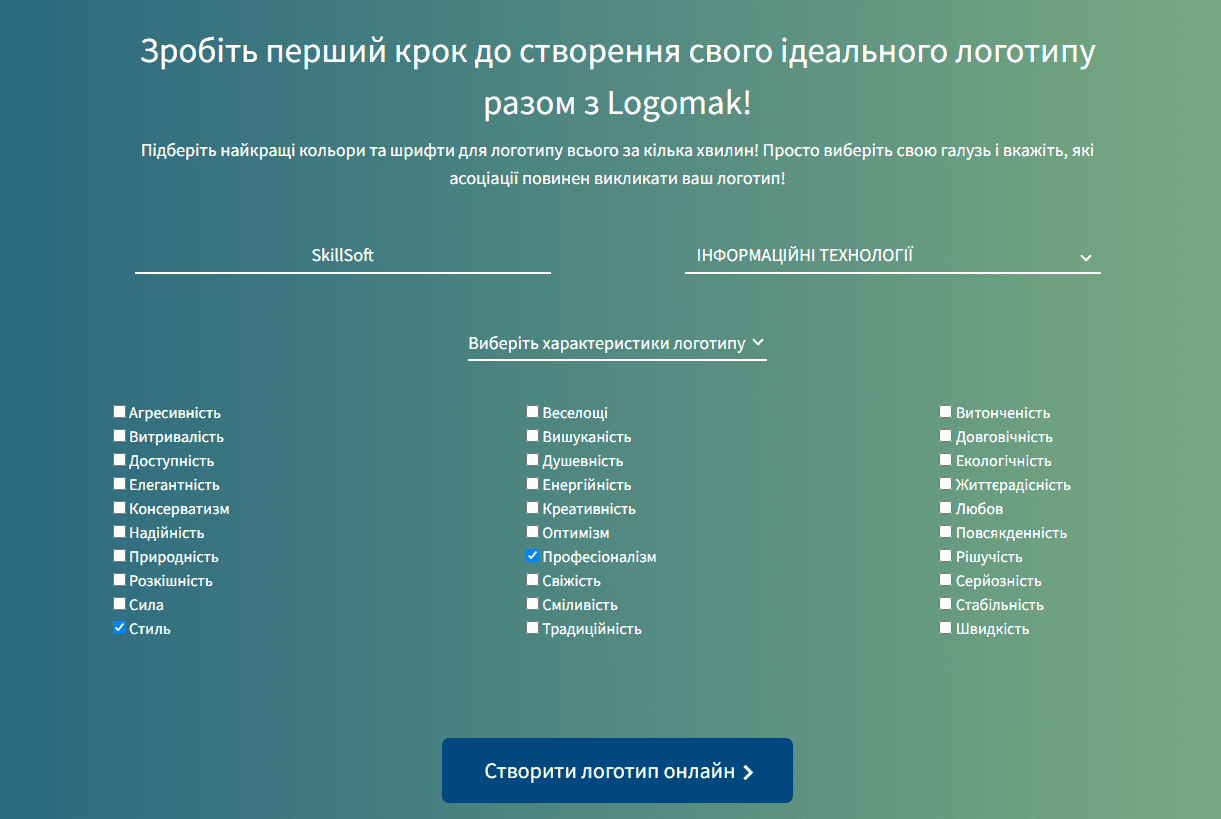
Task: Check the Екологічність option
Action: pos(945,460)
